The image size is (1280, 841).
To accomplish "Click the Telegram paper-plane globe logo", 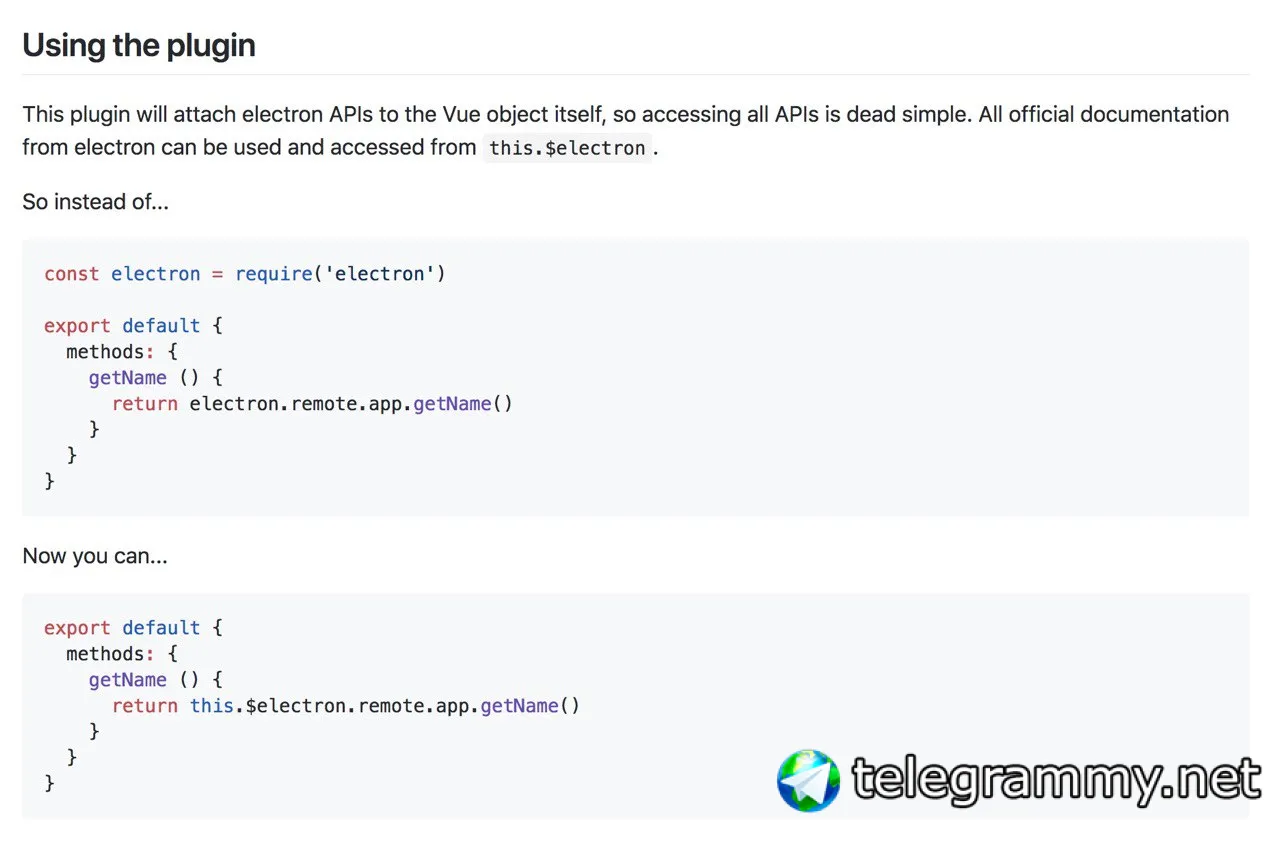I will tap(808, 780).
